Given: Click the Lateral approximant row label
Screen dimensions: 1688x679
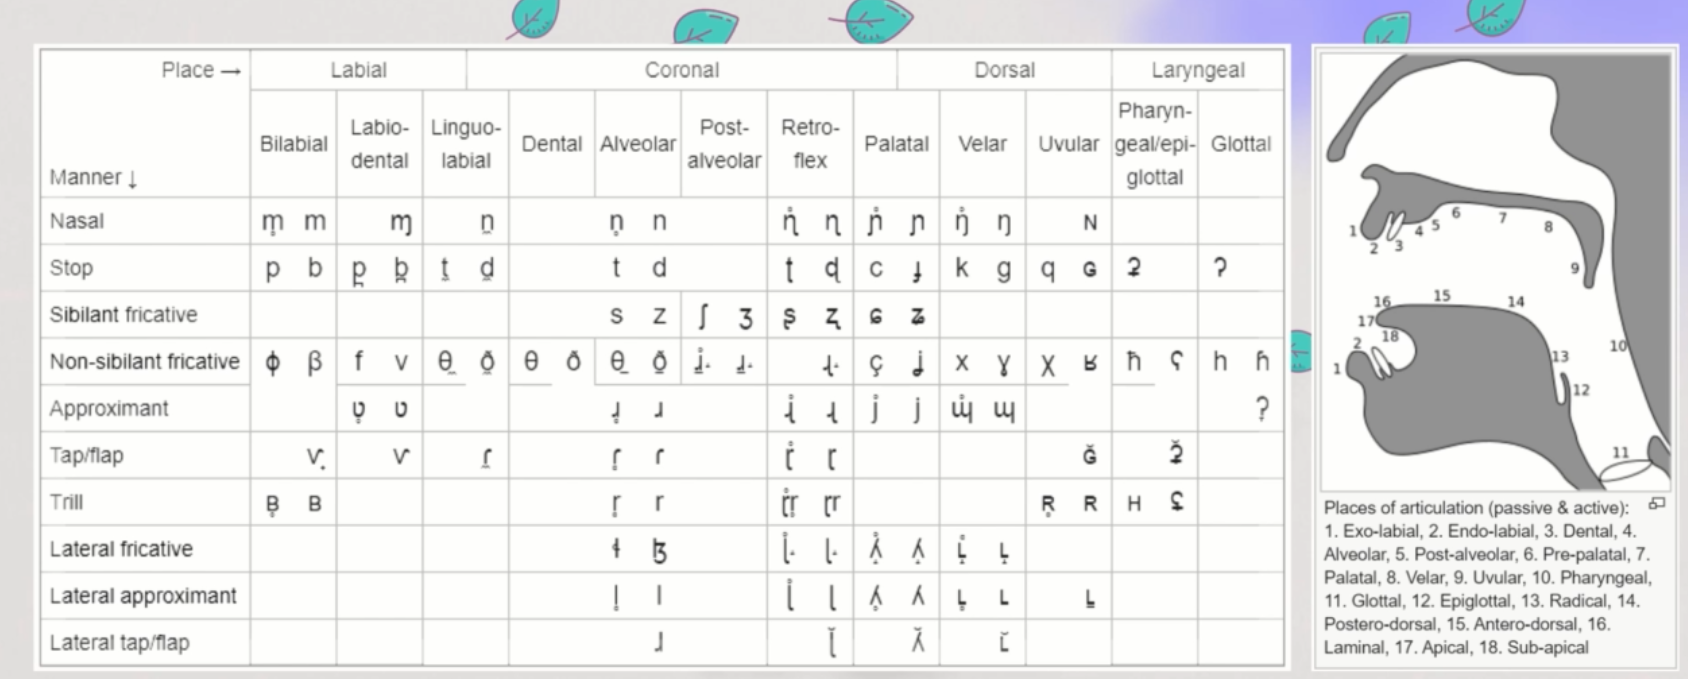Looking at the screenshot, I should tap(143, 596).
